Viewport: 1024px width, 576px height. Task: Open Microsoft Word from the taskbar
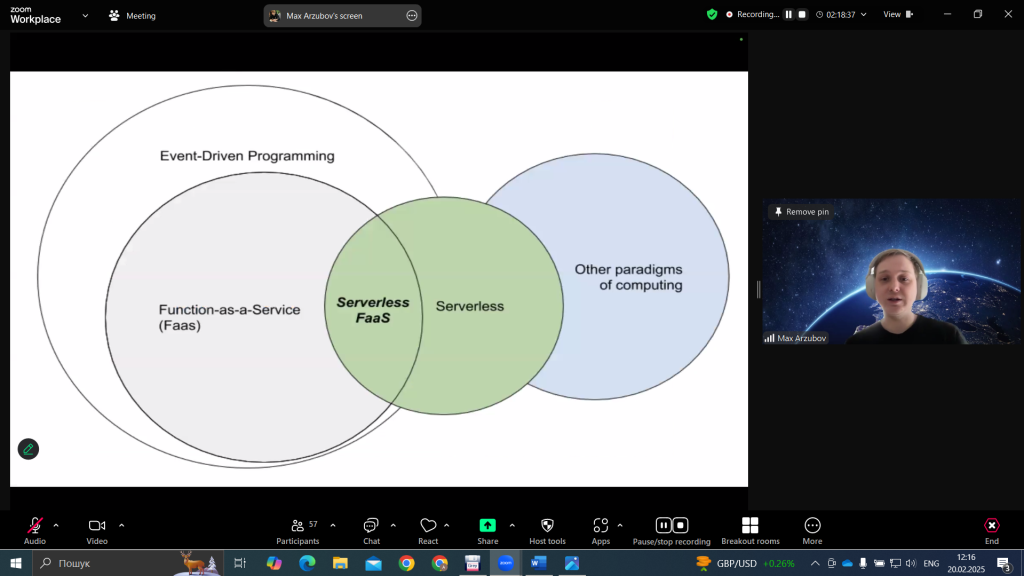[538, 563]
